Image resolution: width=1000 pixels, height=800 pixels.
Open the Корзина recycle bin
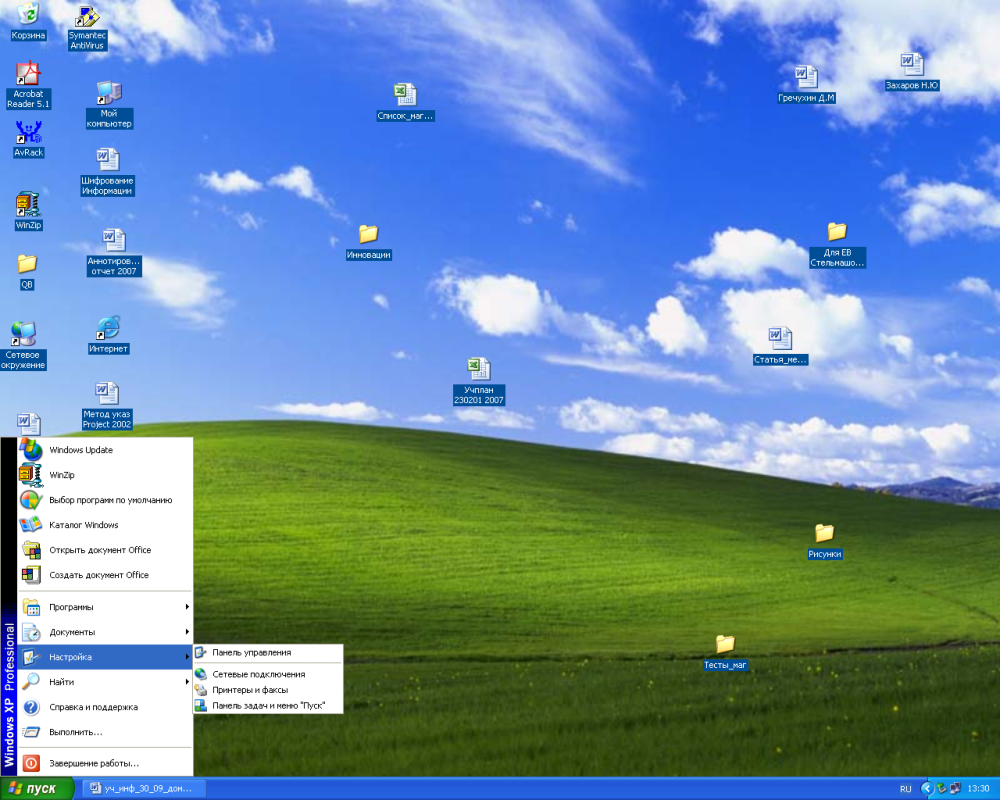28,15
